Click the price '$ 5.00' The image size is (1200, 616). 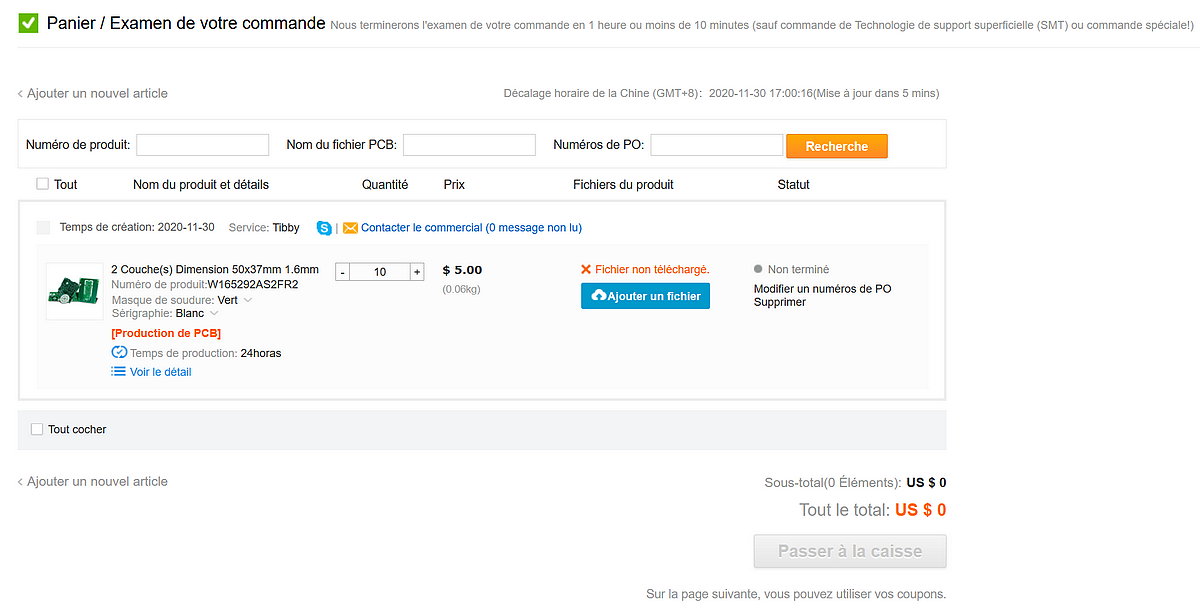coord(462,270)
